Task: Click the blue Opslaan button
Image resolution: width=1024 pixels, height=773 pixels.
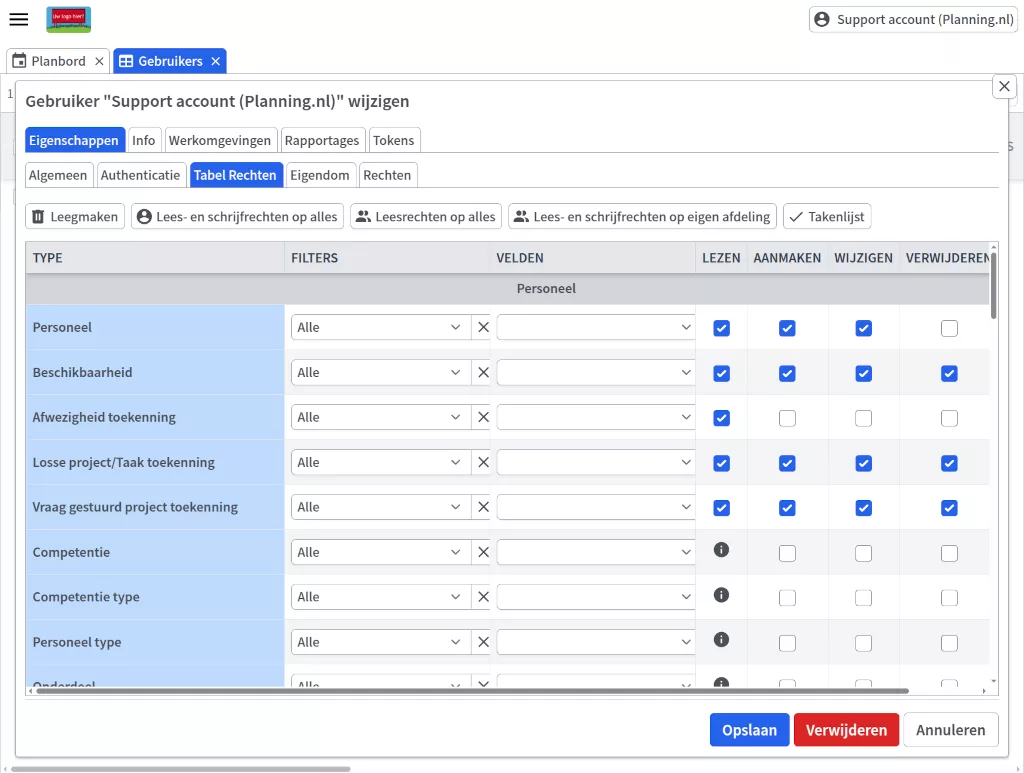Action: 749,730
